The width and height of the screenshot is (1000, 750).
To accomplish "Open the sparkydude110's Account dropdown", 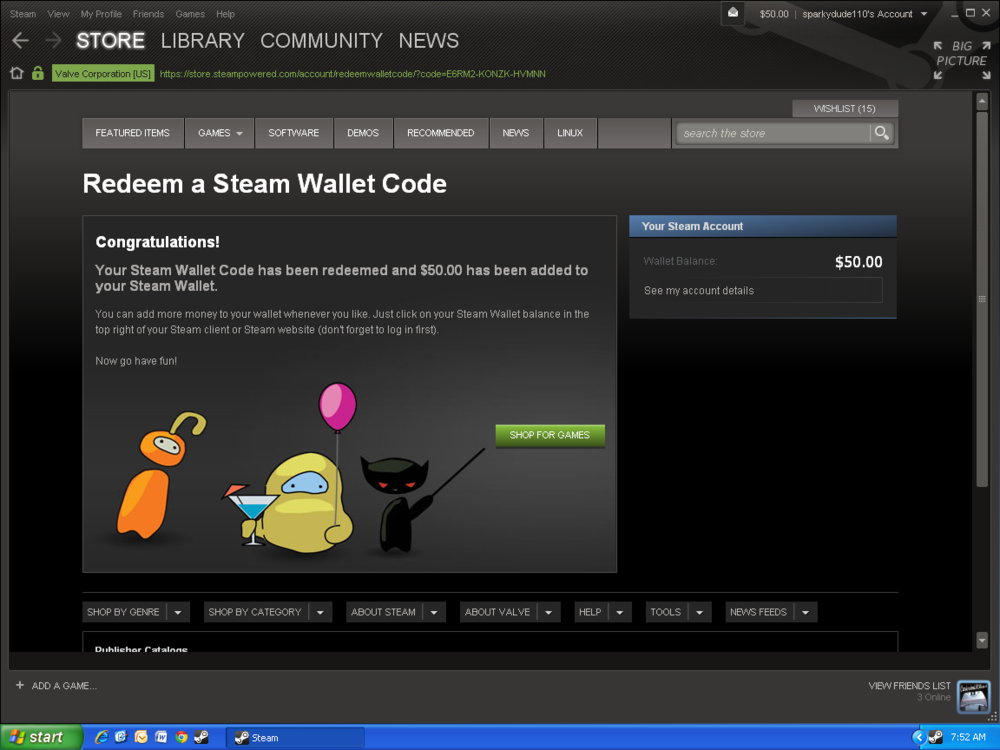I will pyautogui.click(x=865, y=13).
